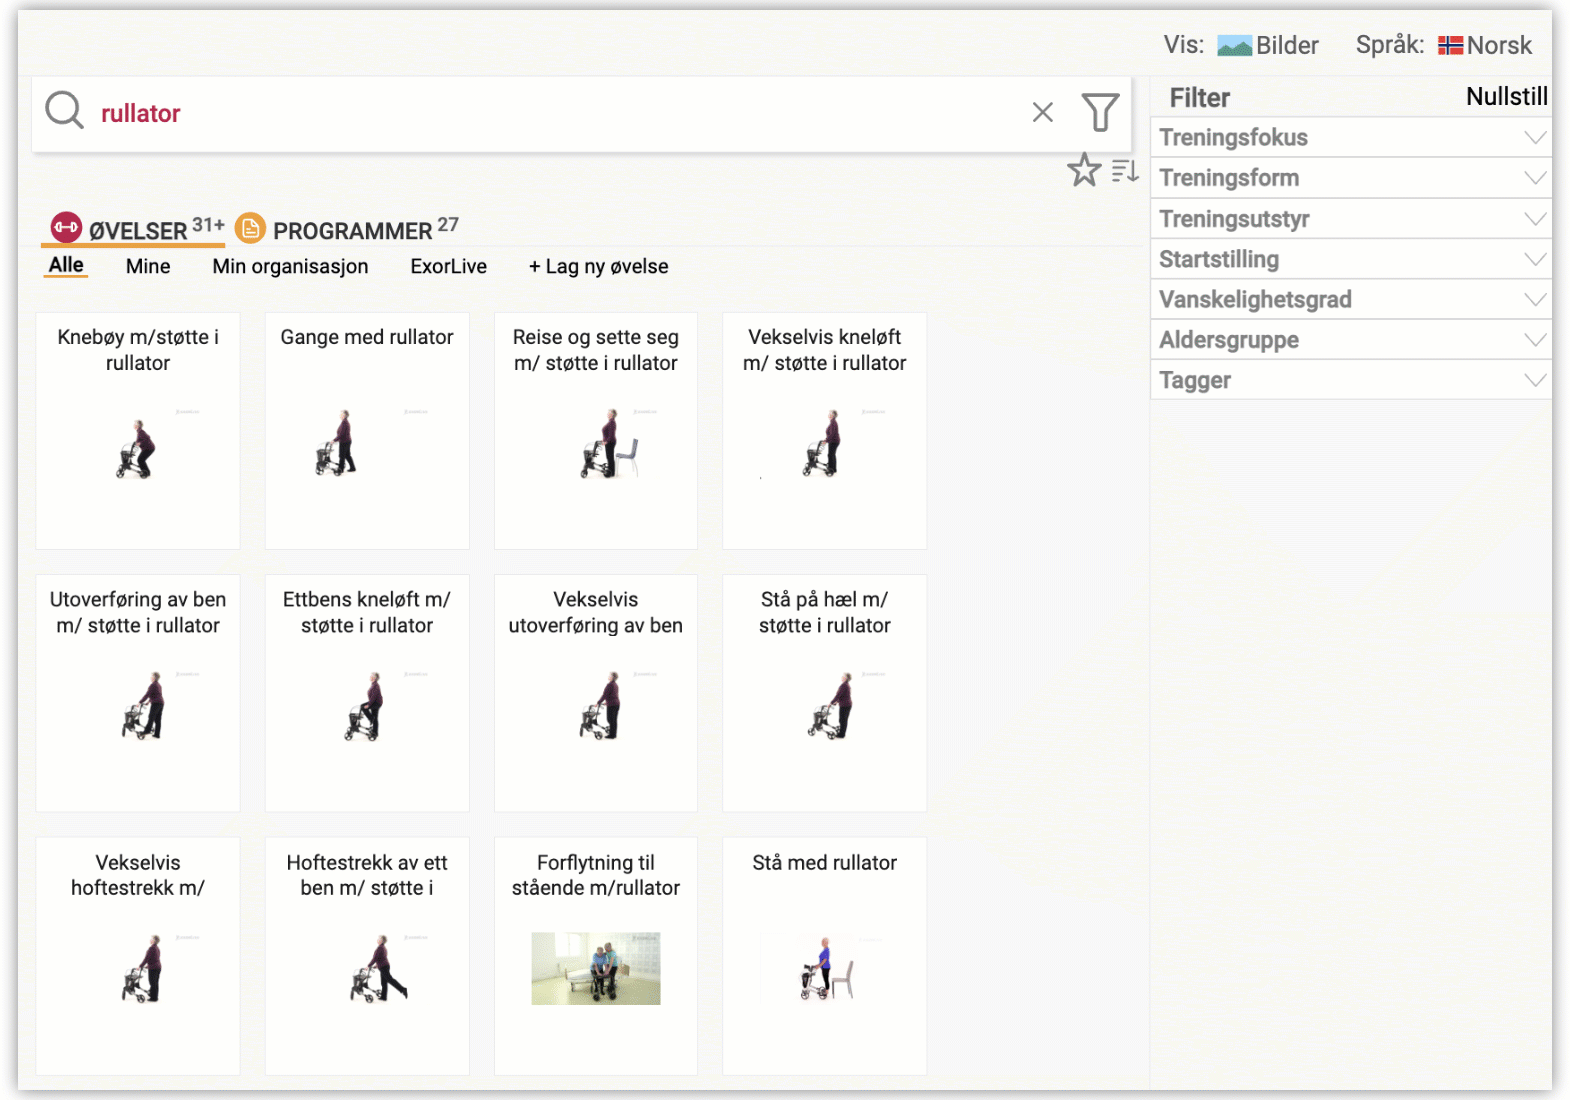Select the Alle sub-tab
This screenshot has height=1100, width=1570.
coord(66,265)
